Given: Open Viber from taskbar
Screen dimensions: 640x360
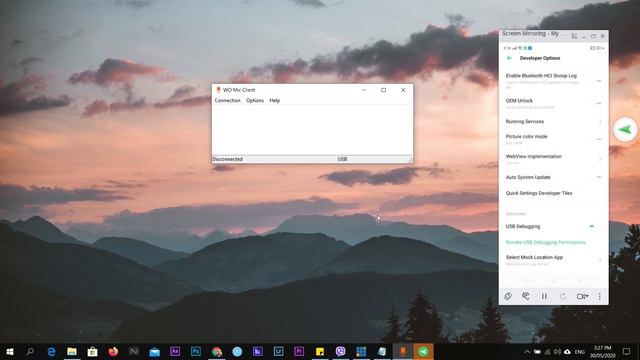Looking at the screenshot, I should click(340, 351).
